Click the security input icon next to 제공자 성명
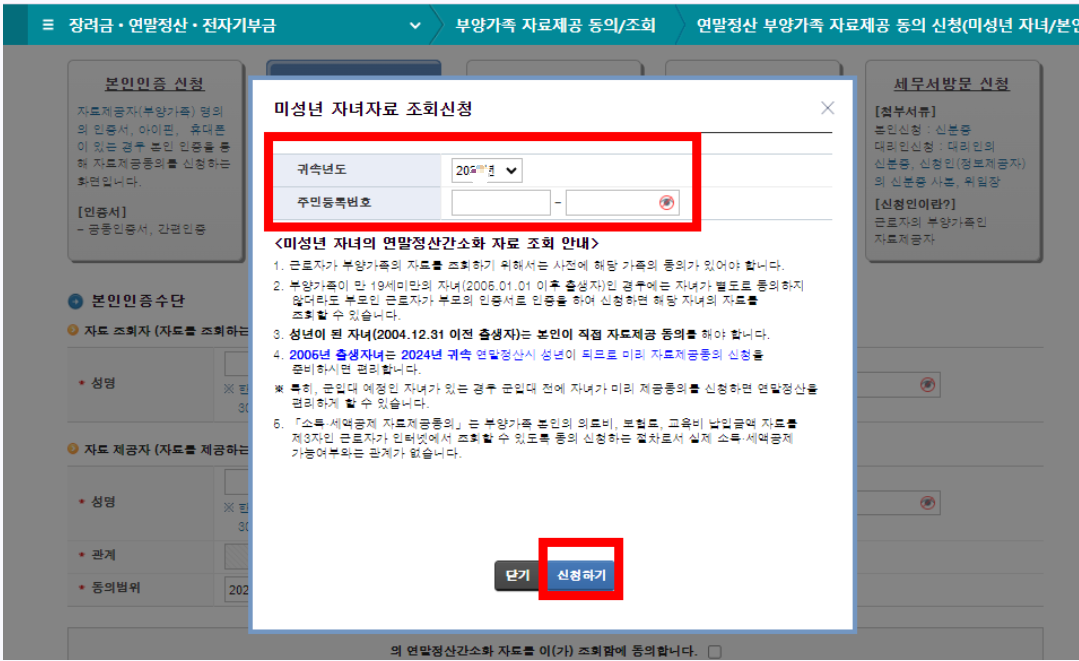1079x661 pixels. pos(928,502)
